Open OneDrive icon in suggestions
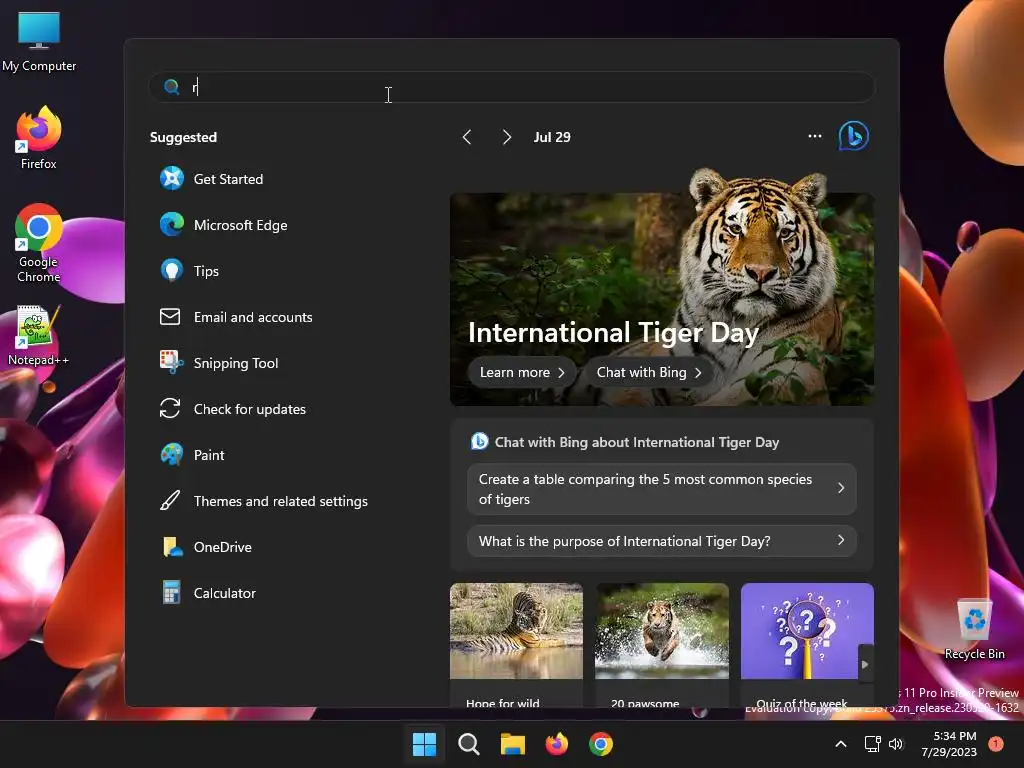Viewport: 1024px width, 768px height. [x=172, y=547]
